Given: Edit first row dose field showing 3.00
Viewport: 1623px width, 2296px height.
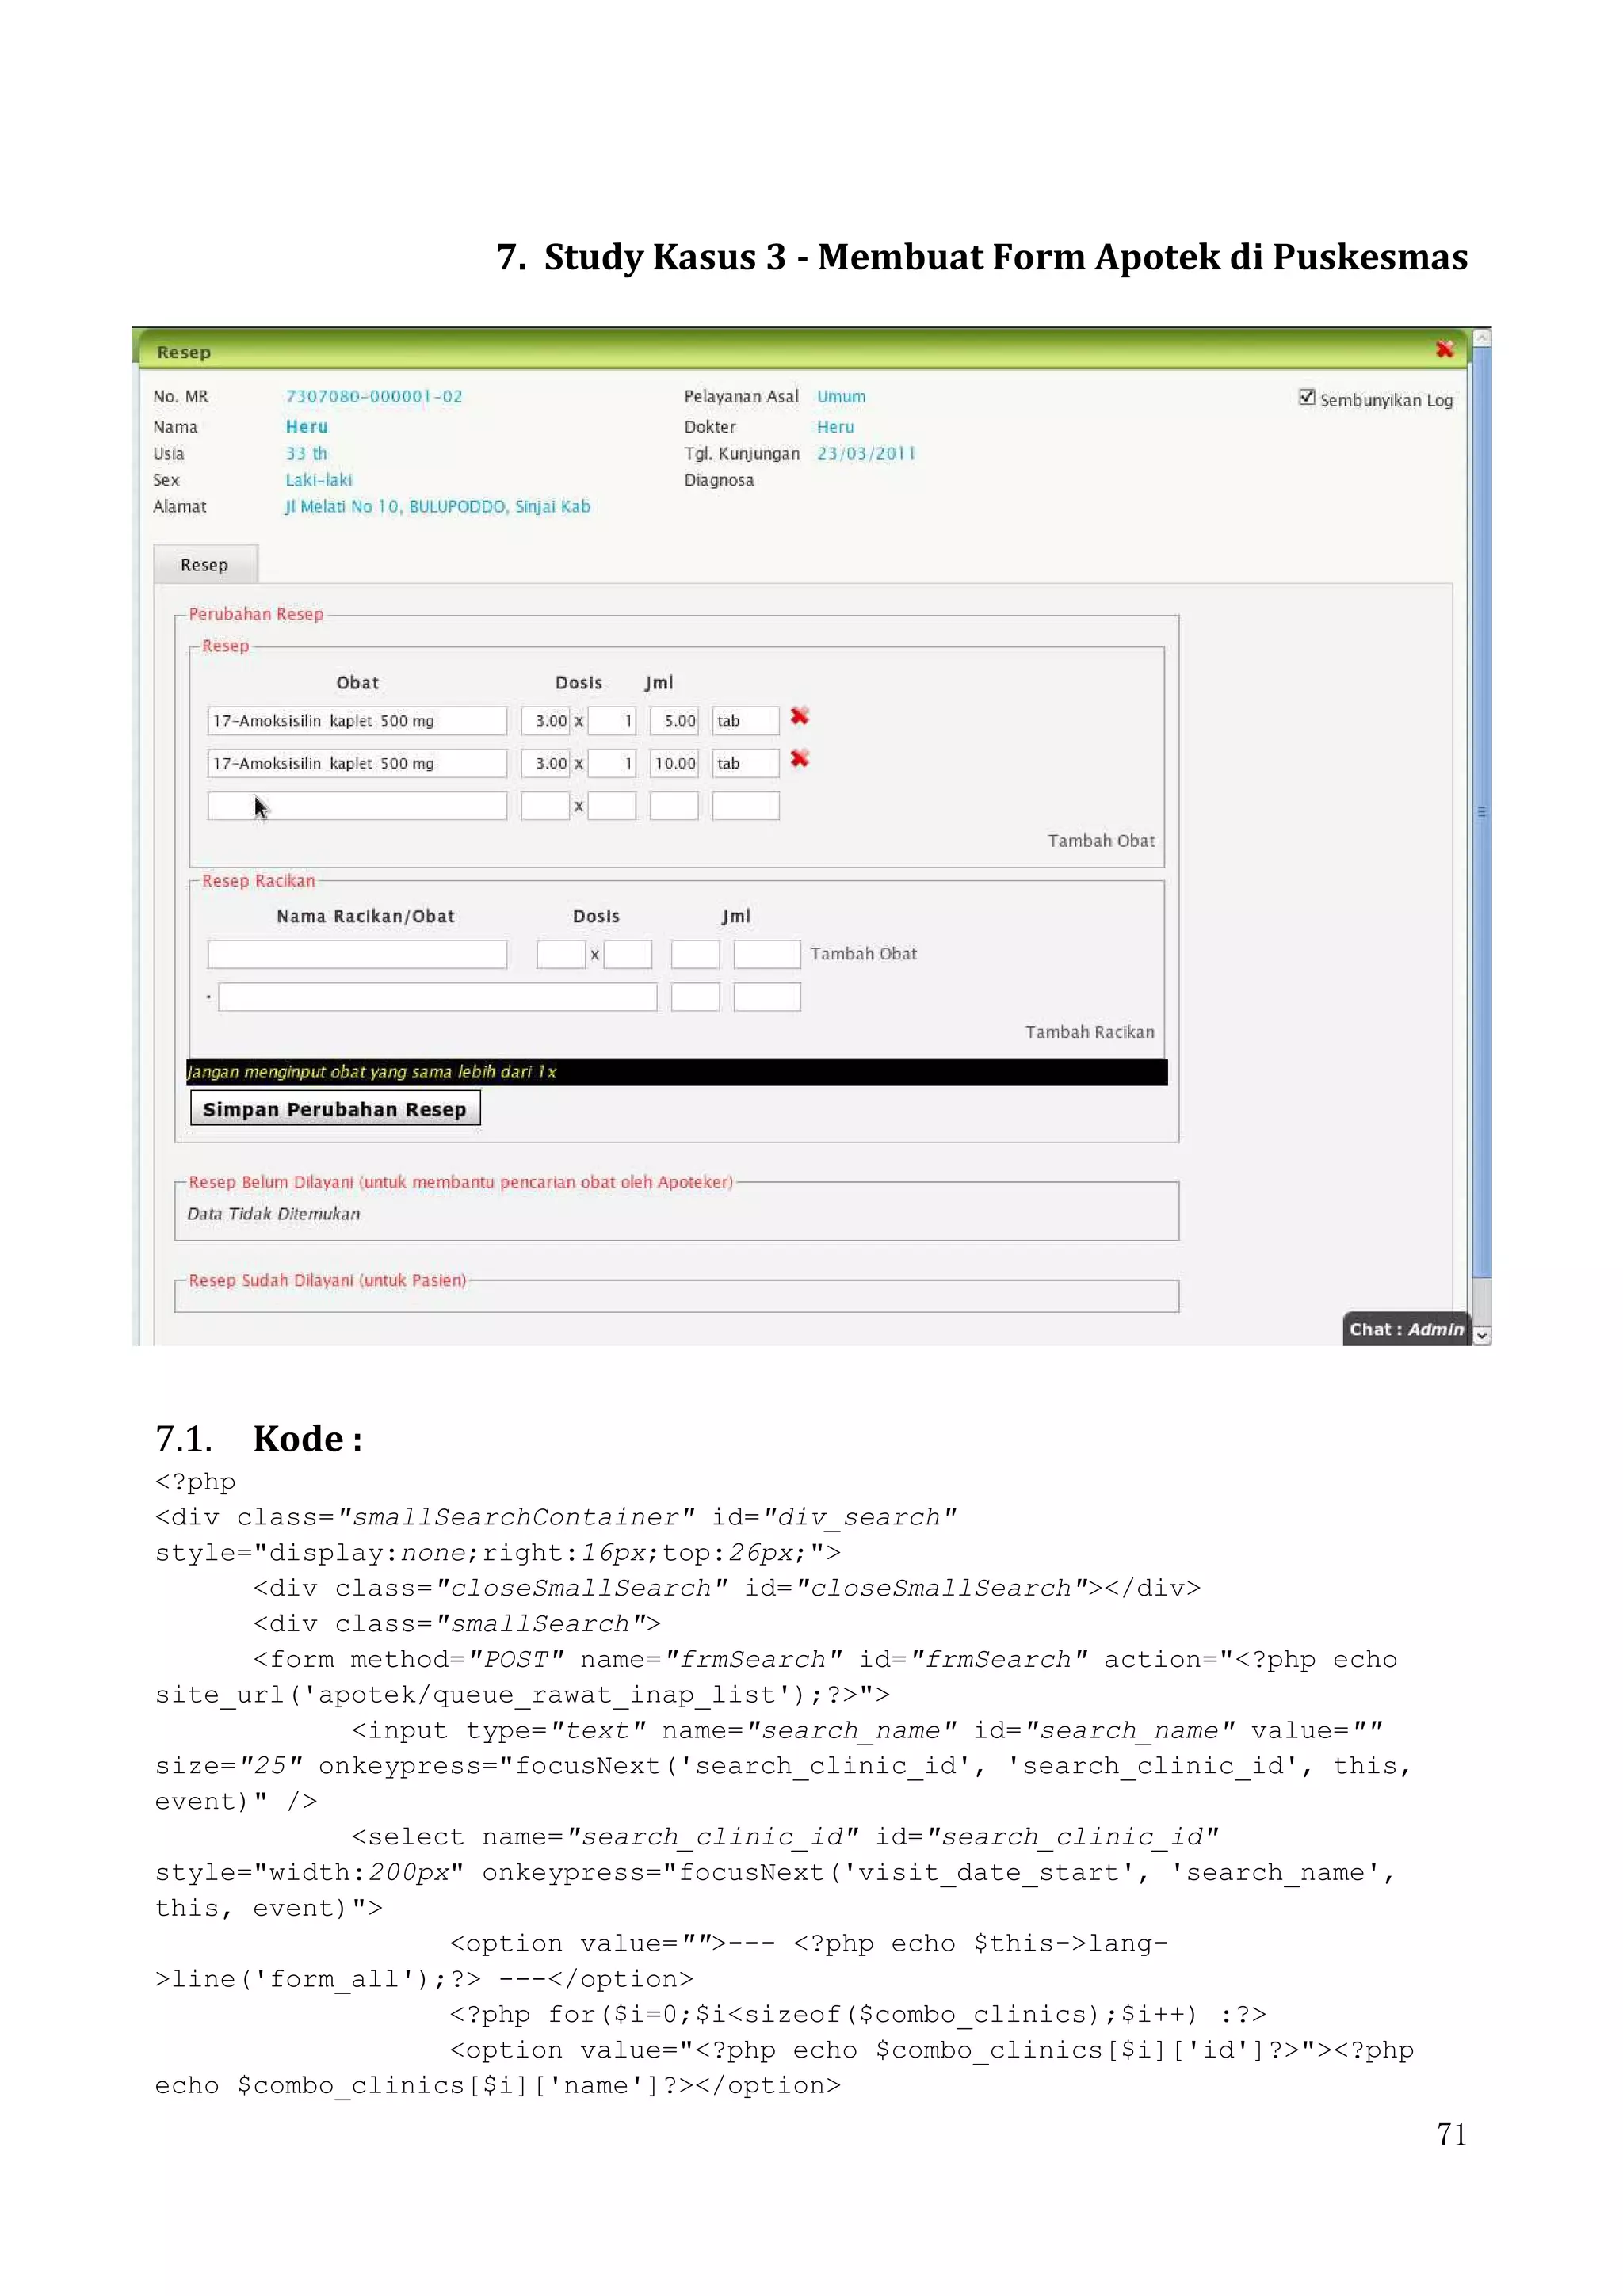Looking at the screenshot, I should coord(546,721).
